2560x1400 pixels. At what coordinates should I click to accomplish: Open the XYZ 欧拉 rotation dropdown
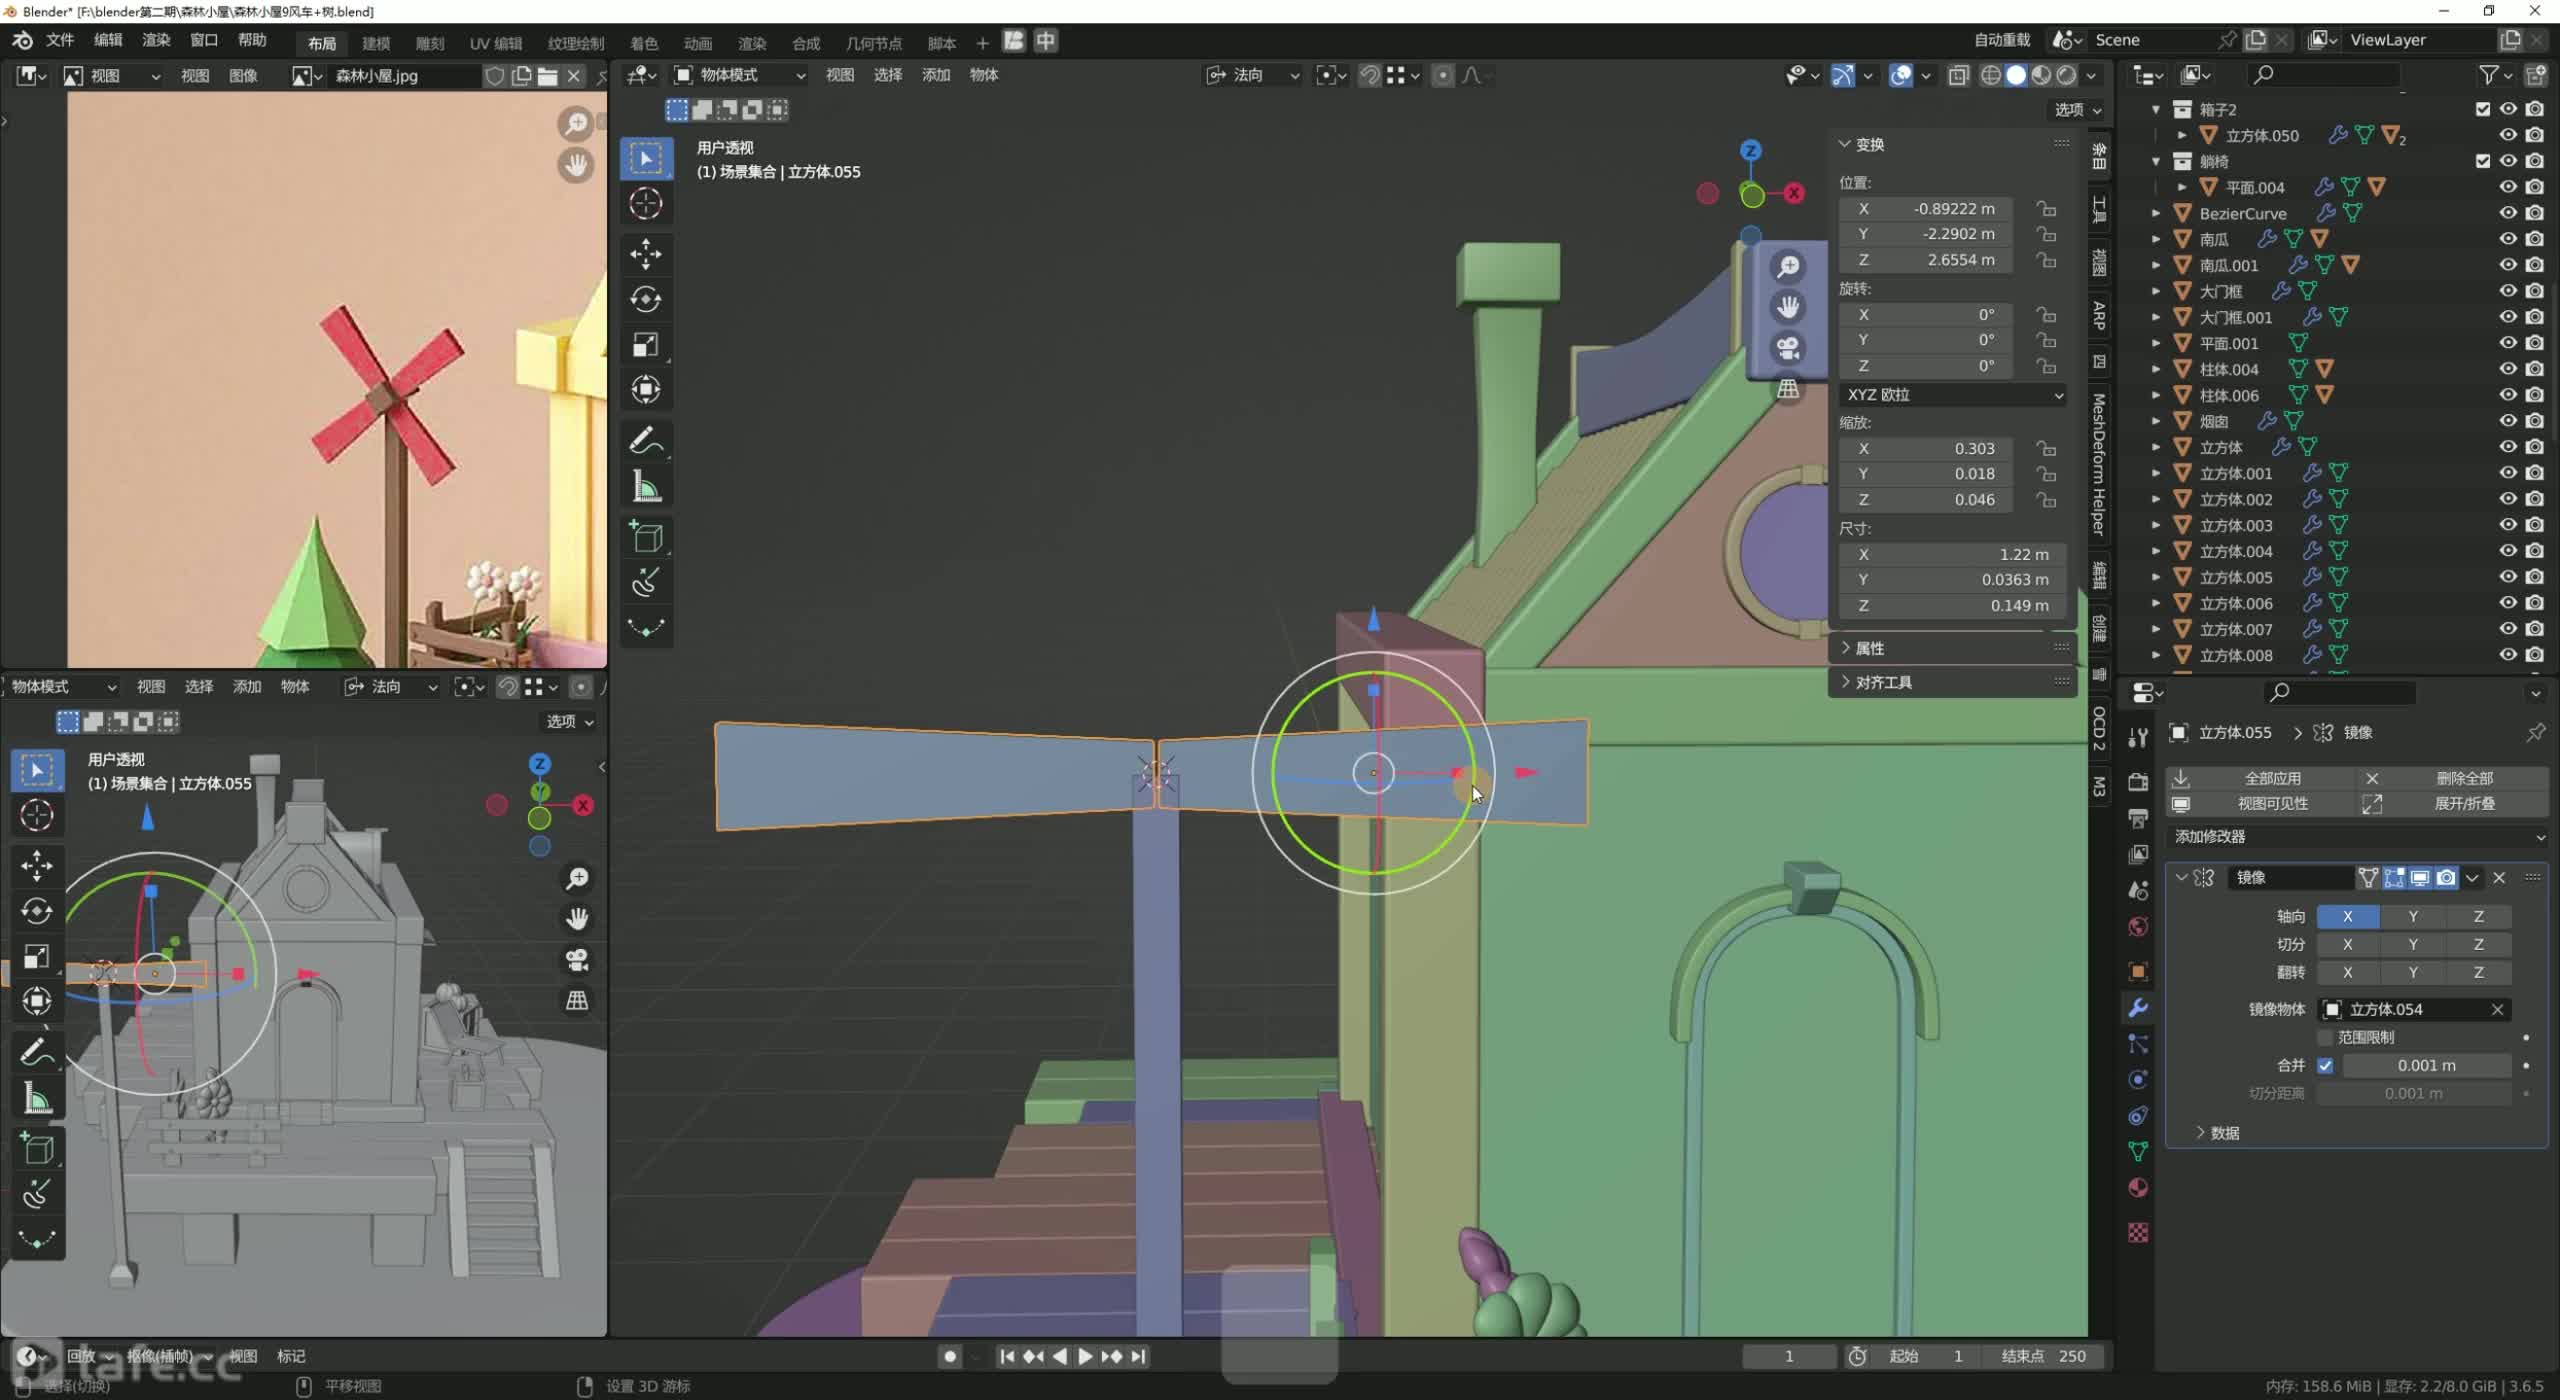[1950, 393]
